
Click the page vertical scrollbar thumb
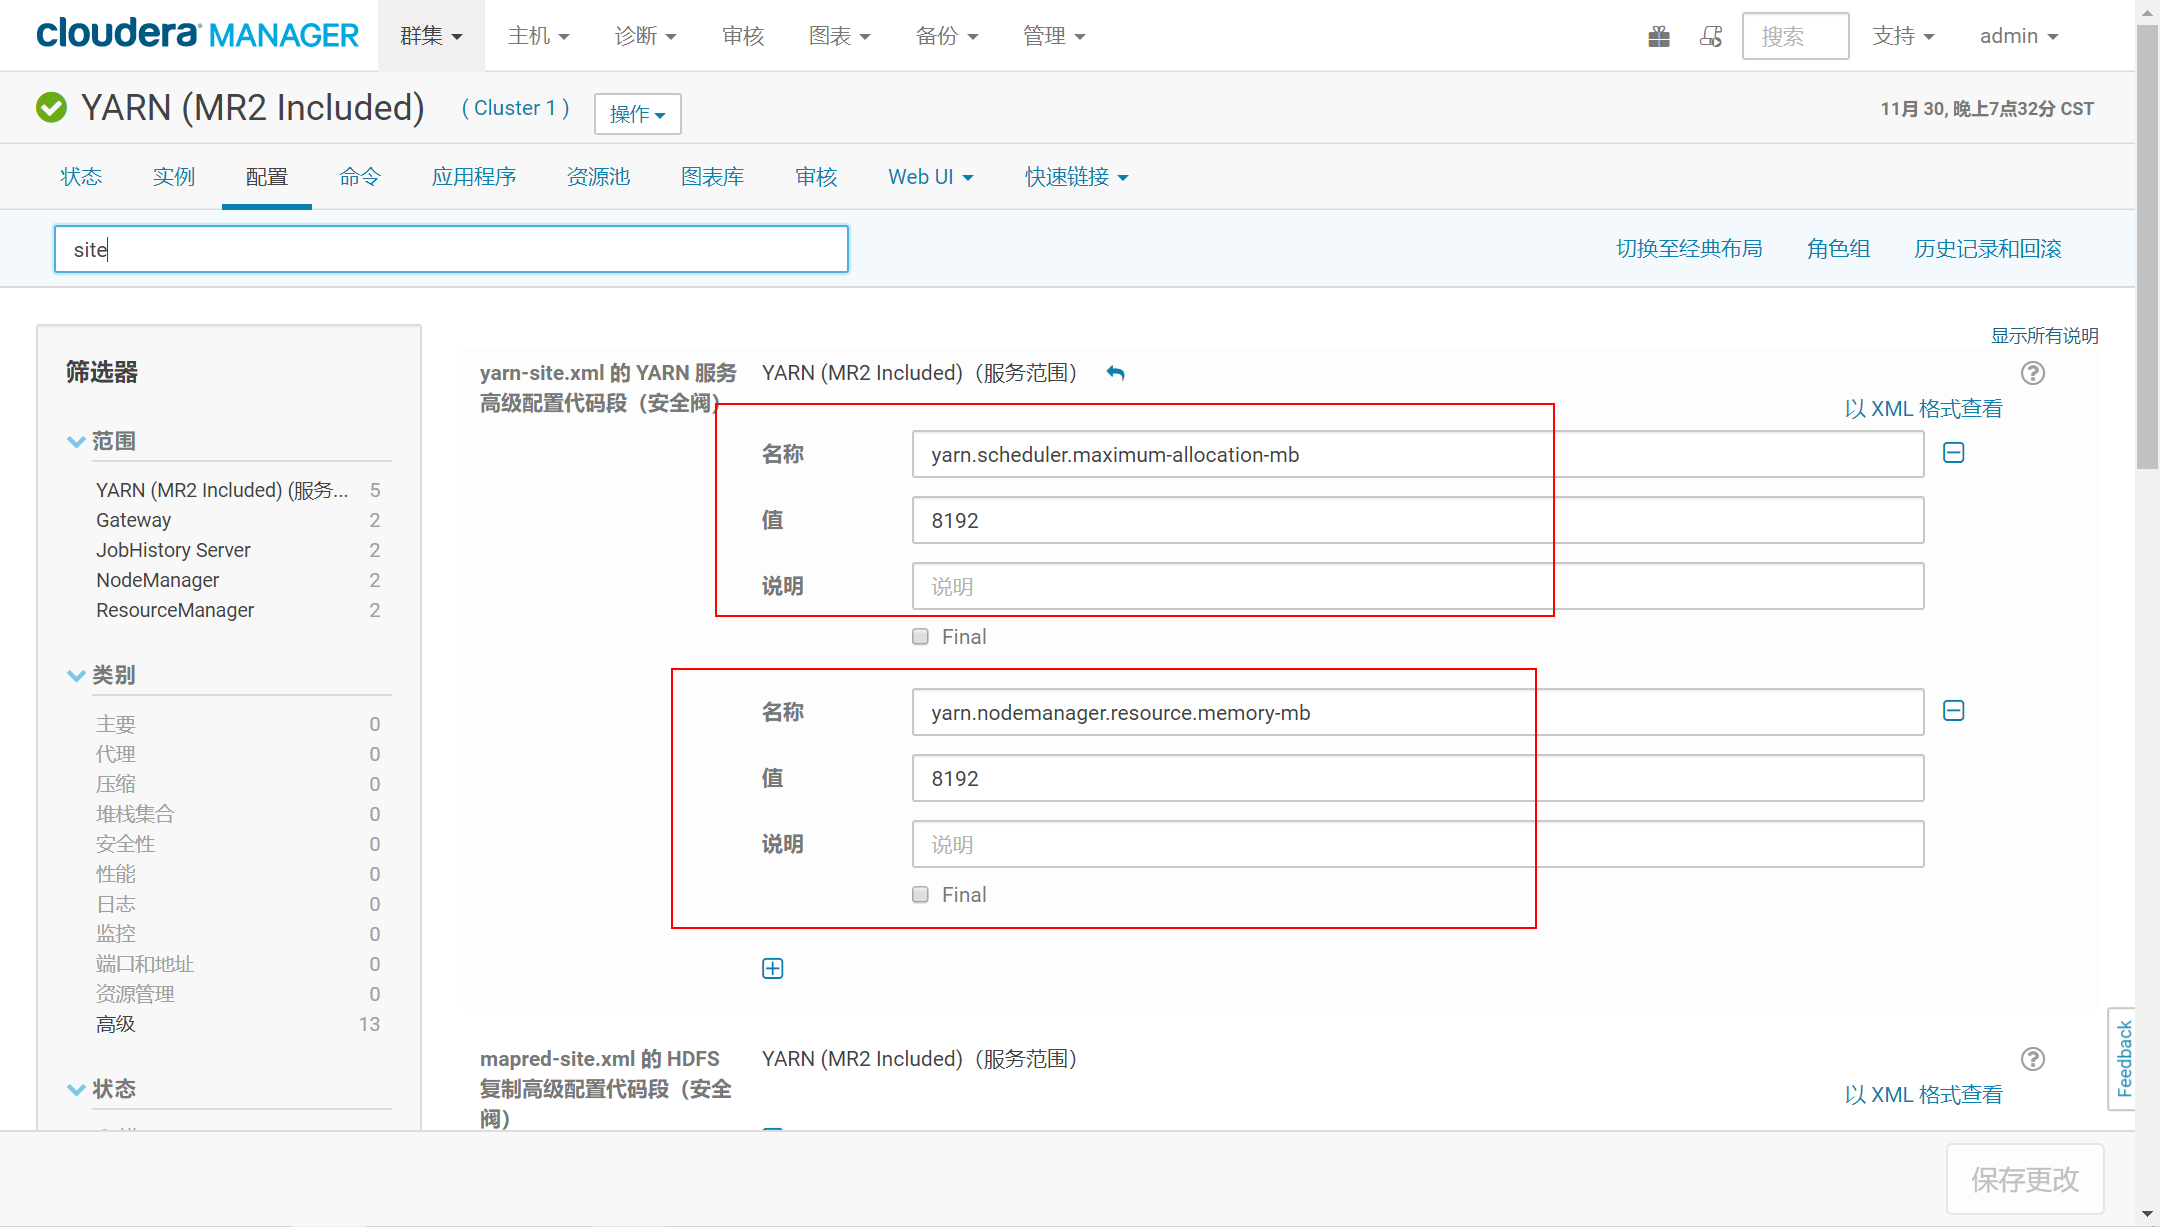pyautogui.click(x=2147, y=245)
